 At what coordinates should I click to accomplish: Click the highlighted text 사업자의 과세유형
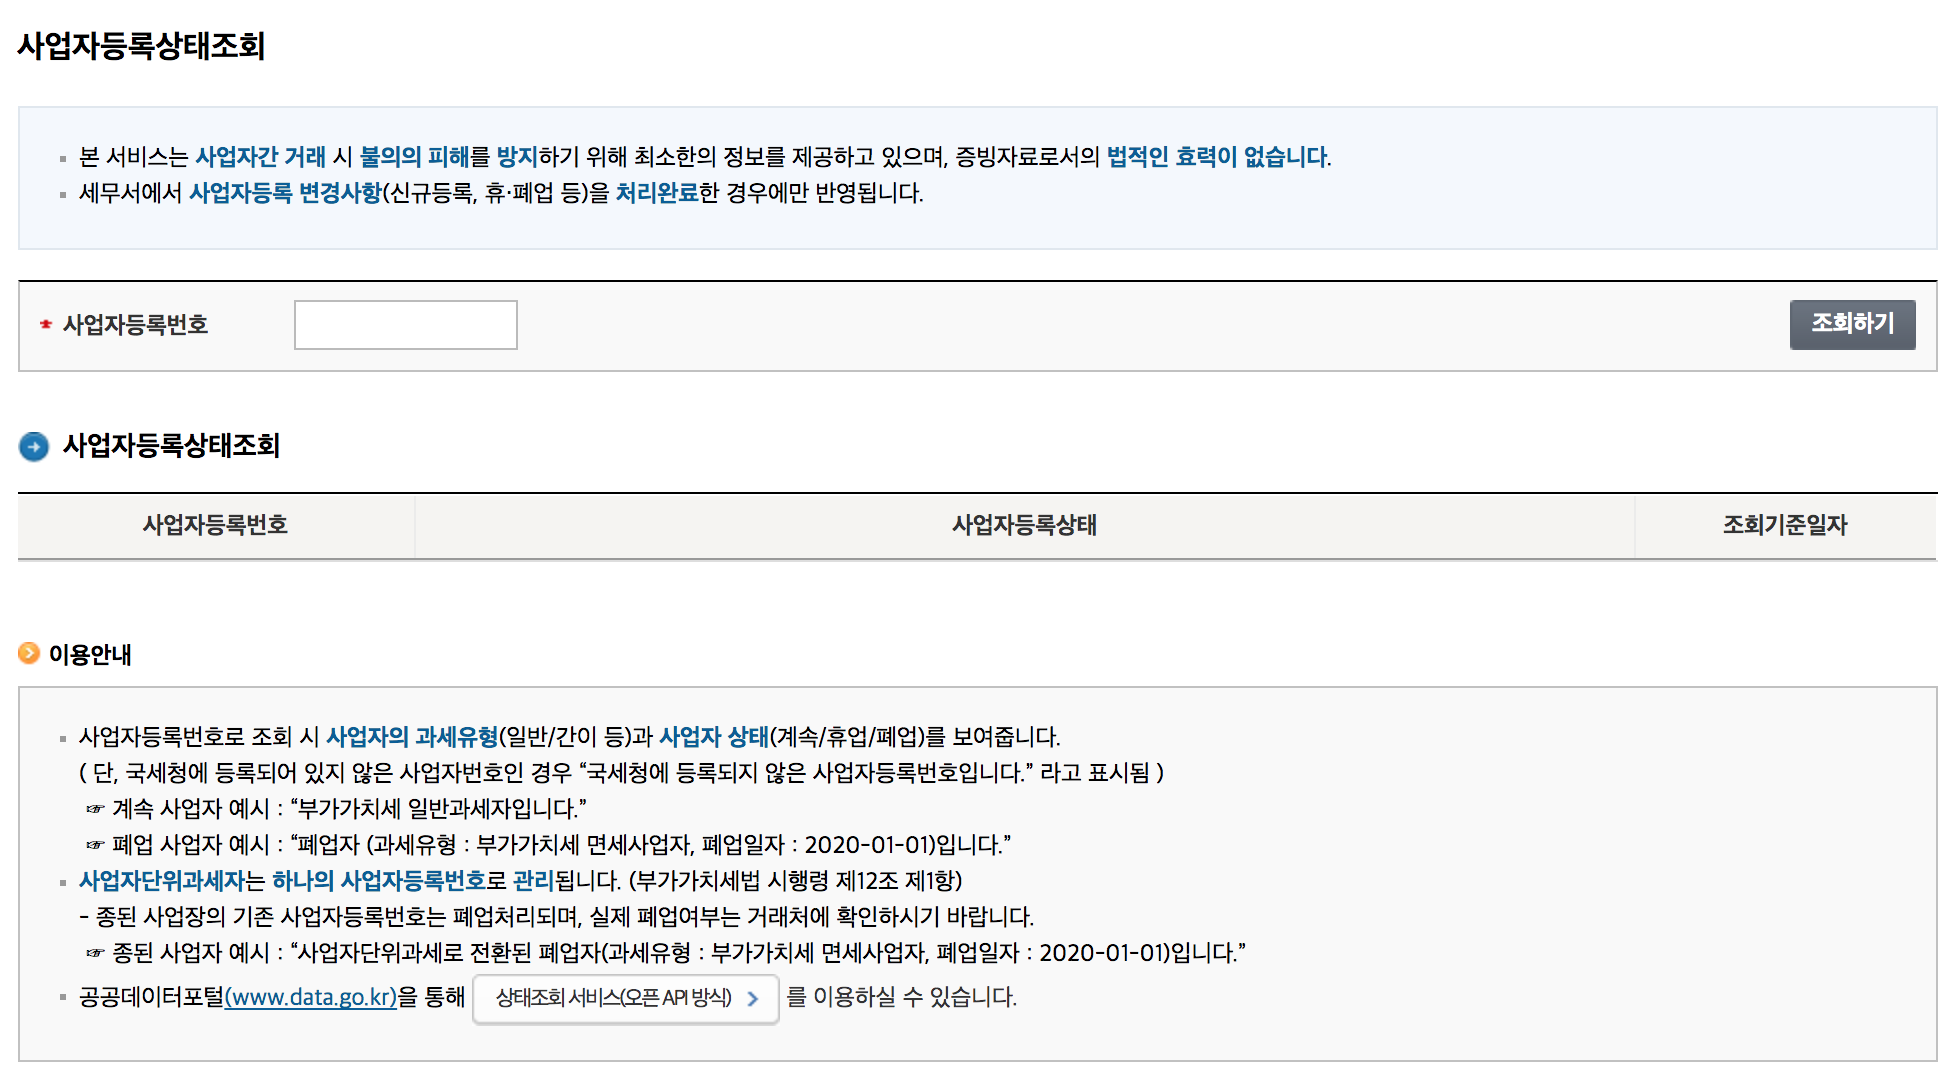coord(412,737)
